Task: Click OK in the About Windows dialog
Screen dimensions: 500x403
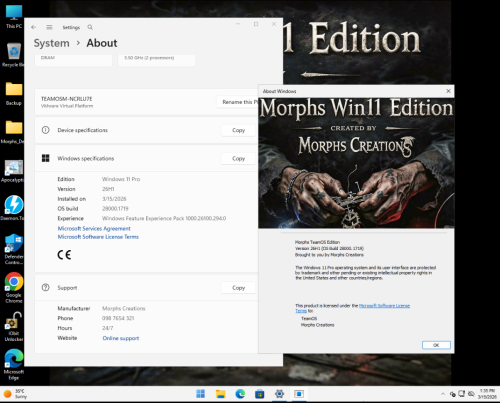Action: [x=436, y=345]
